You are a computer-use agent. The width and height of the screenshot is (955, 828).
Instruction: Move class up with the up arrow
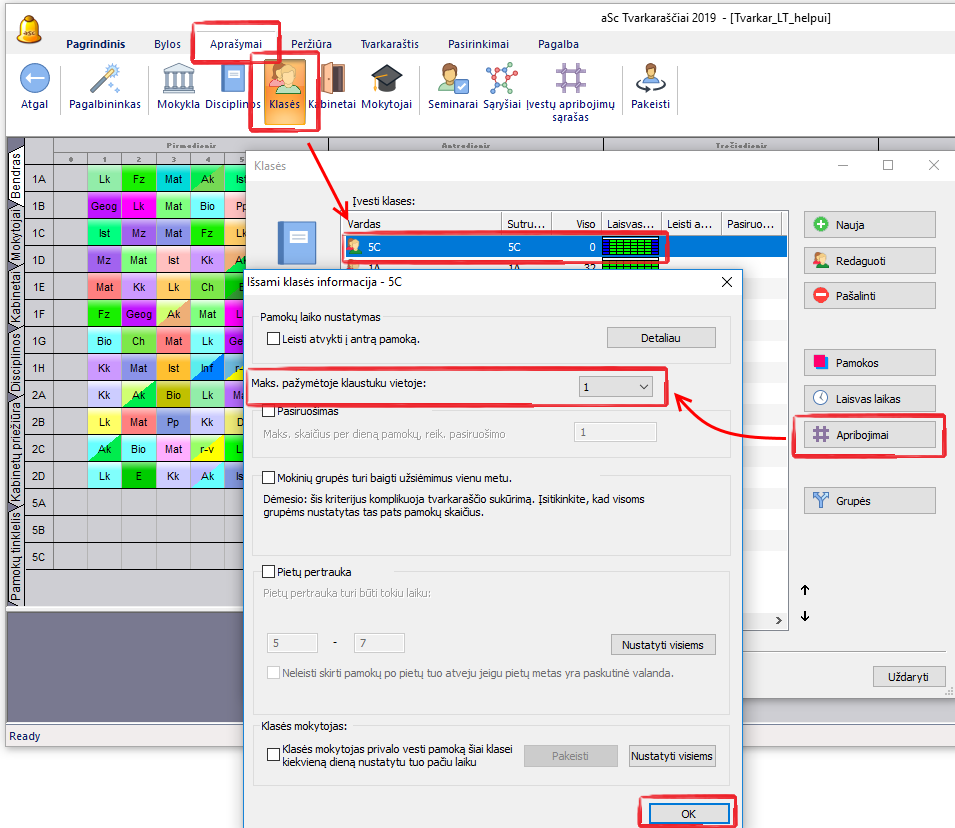[805, 590]
